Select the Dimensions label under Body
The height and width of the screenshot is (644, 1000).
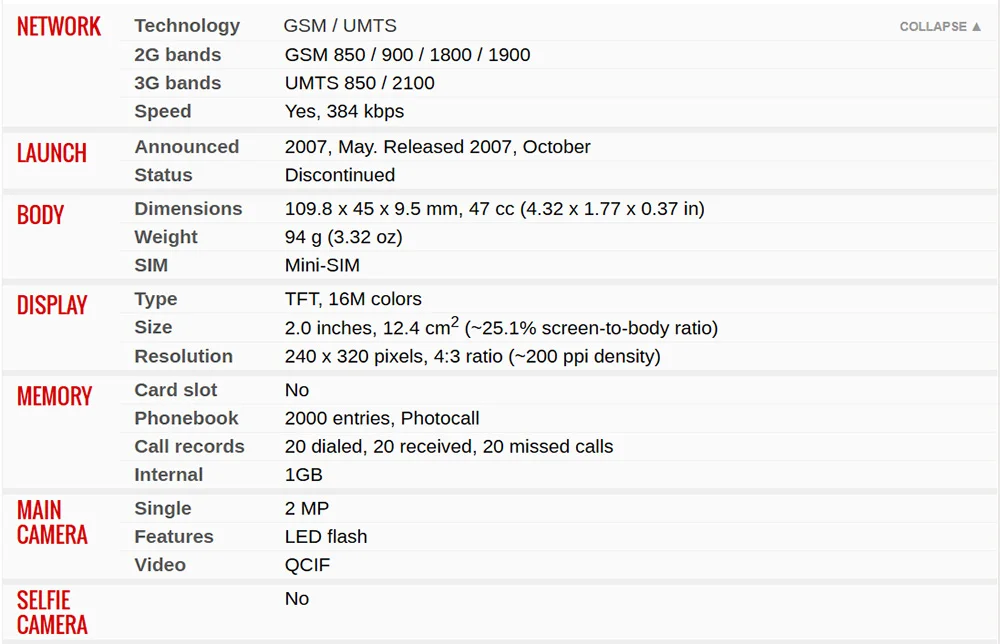(x=188, y=209)
